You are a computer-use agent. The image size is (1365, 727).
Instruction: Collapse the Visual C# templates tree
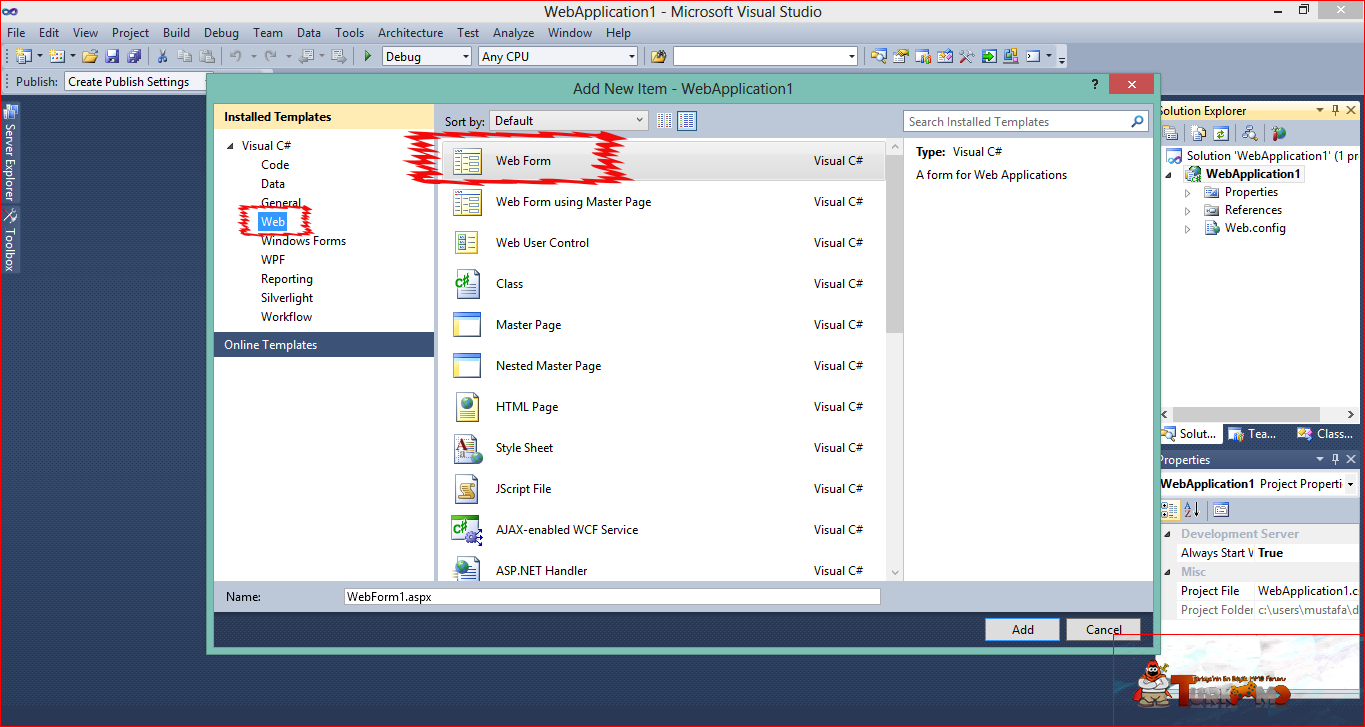point(230,146)
